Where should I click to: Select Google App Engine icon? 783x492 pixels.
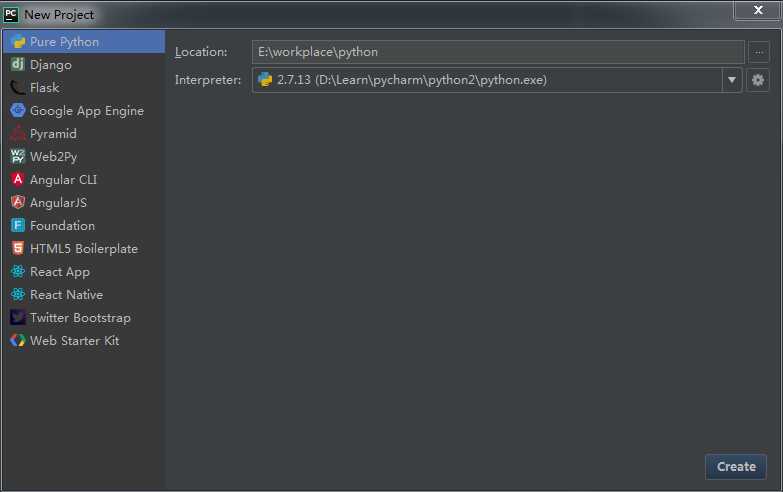pyautogui.click(x=18, y=110)
